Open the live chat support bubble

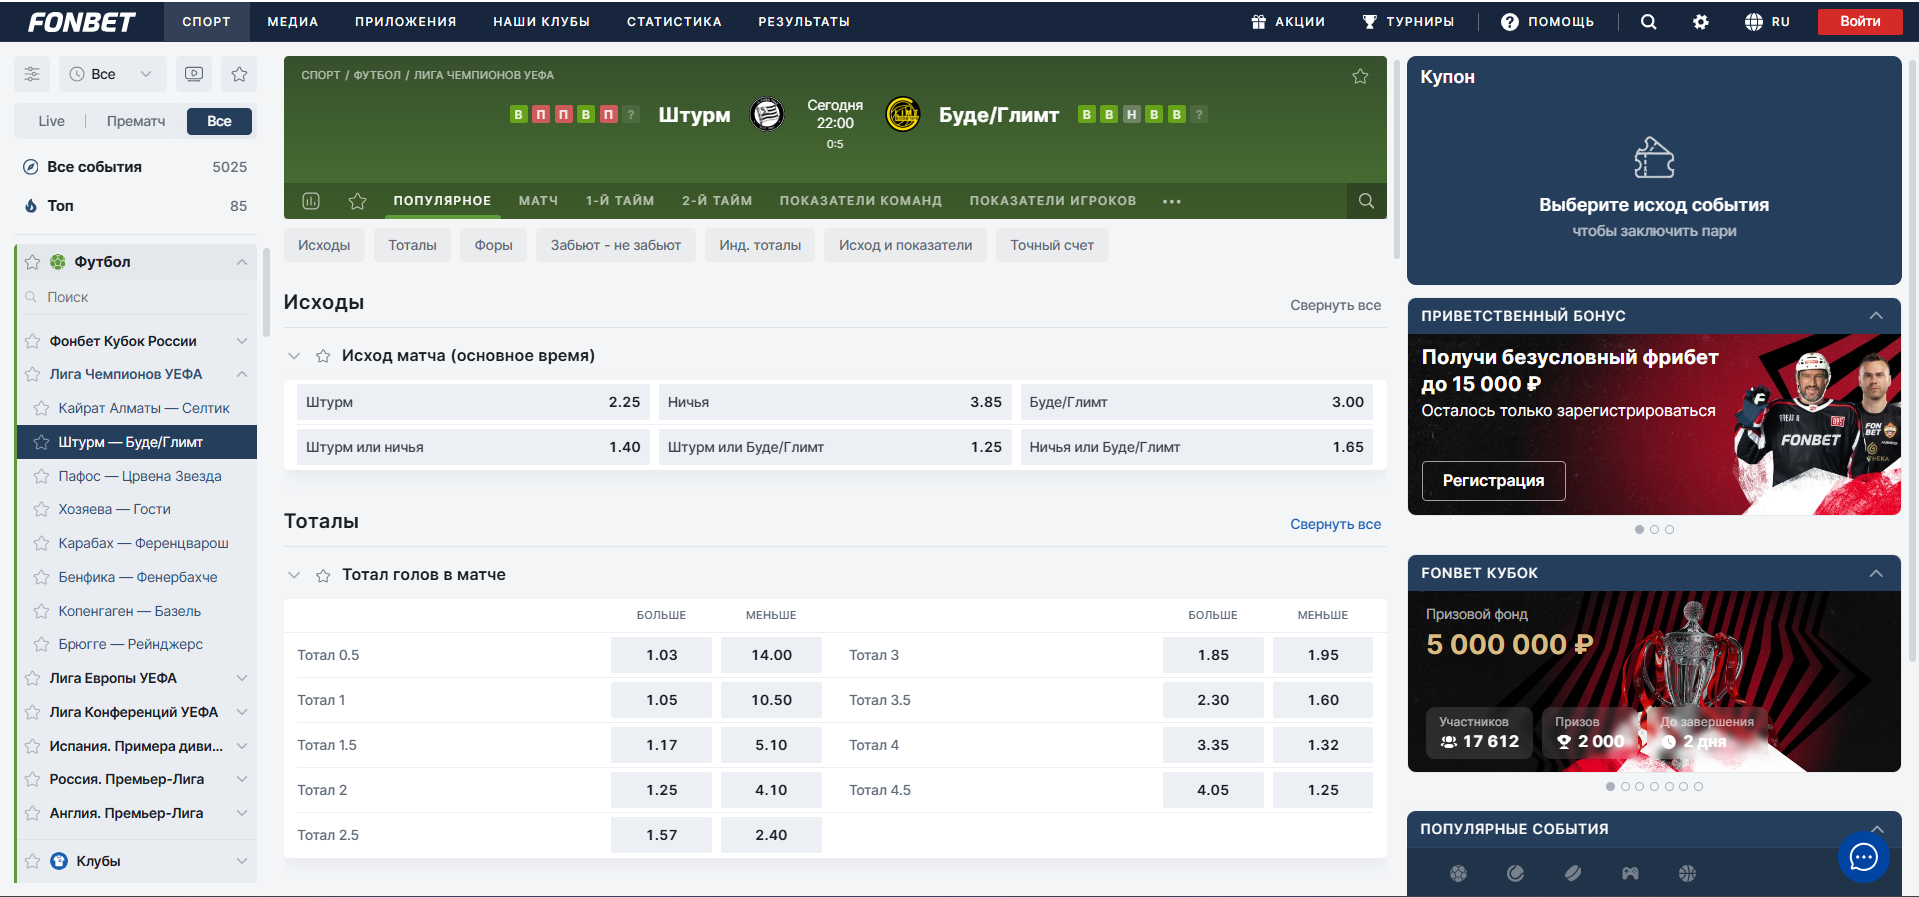tap(1862, 857)
